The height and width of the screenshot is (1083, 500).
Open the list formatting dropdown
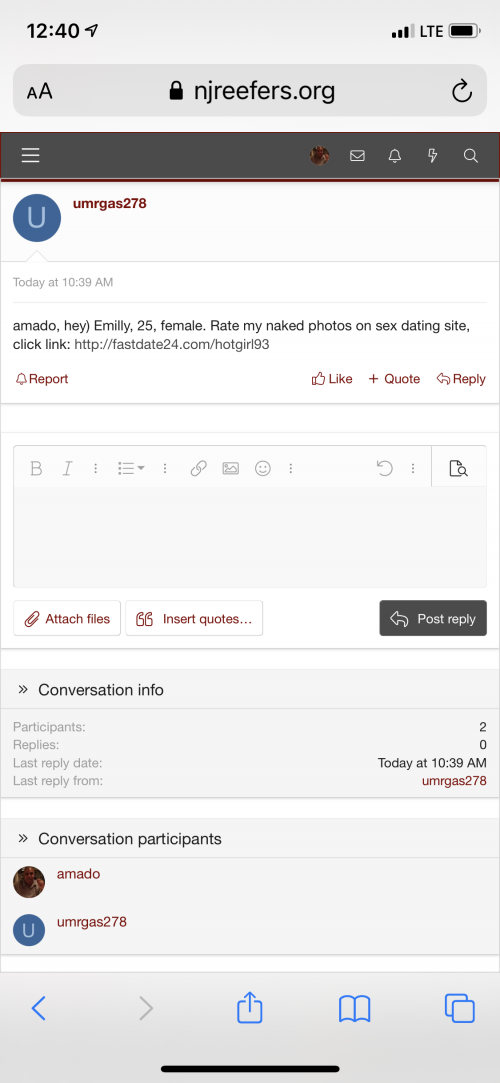(131, 469)
